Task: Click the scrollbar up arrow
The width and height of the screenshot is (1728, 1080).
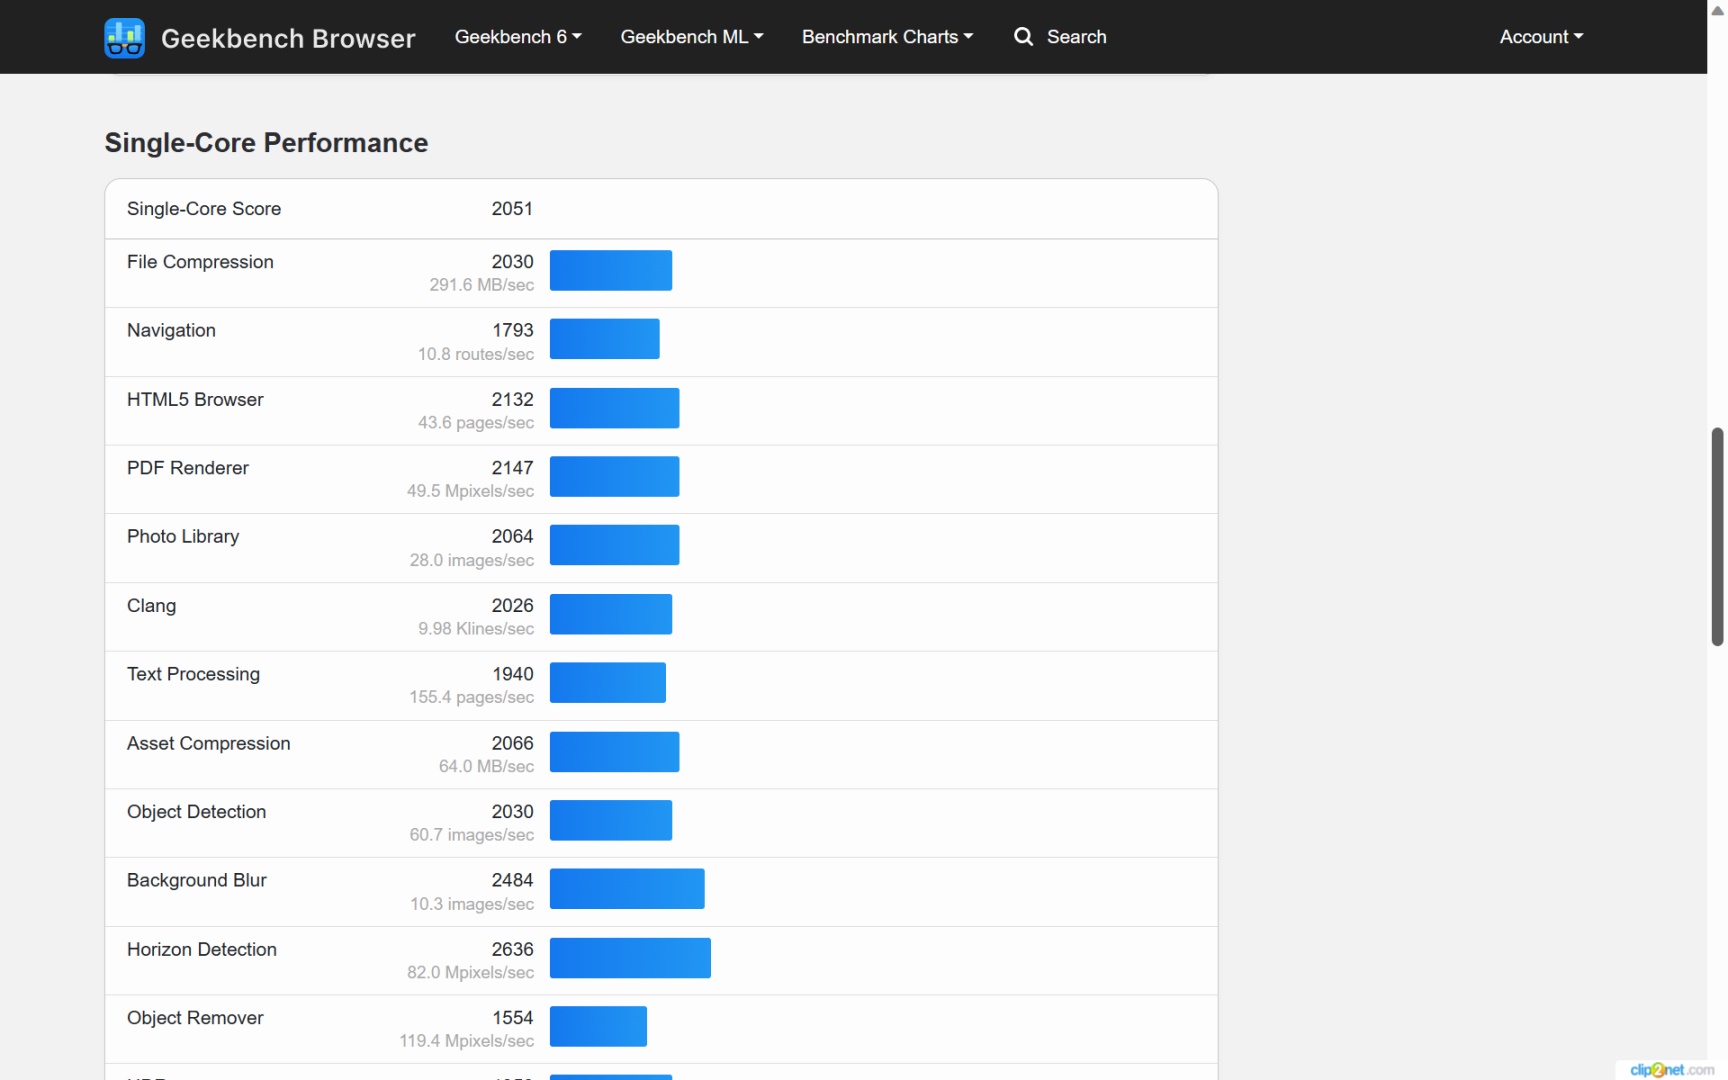Action: point(1717,10)
